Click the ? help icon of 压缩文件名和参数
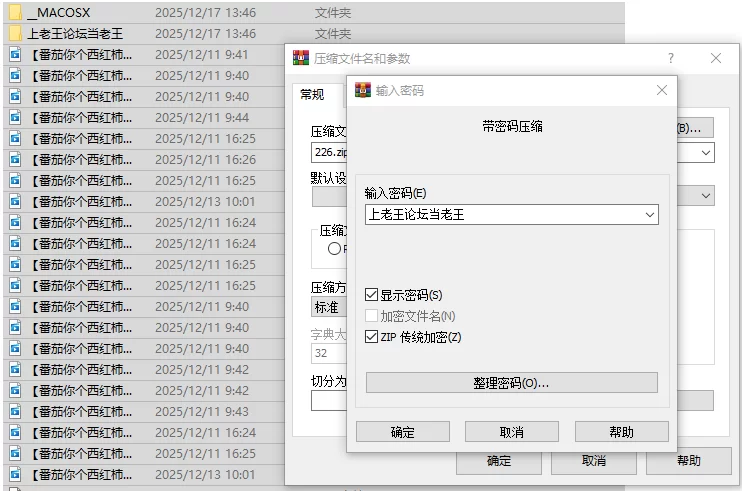This screenshot has width=742, height=491. [671, 58]
